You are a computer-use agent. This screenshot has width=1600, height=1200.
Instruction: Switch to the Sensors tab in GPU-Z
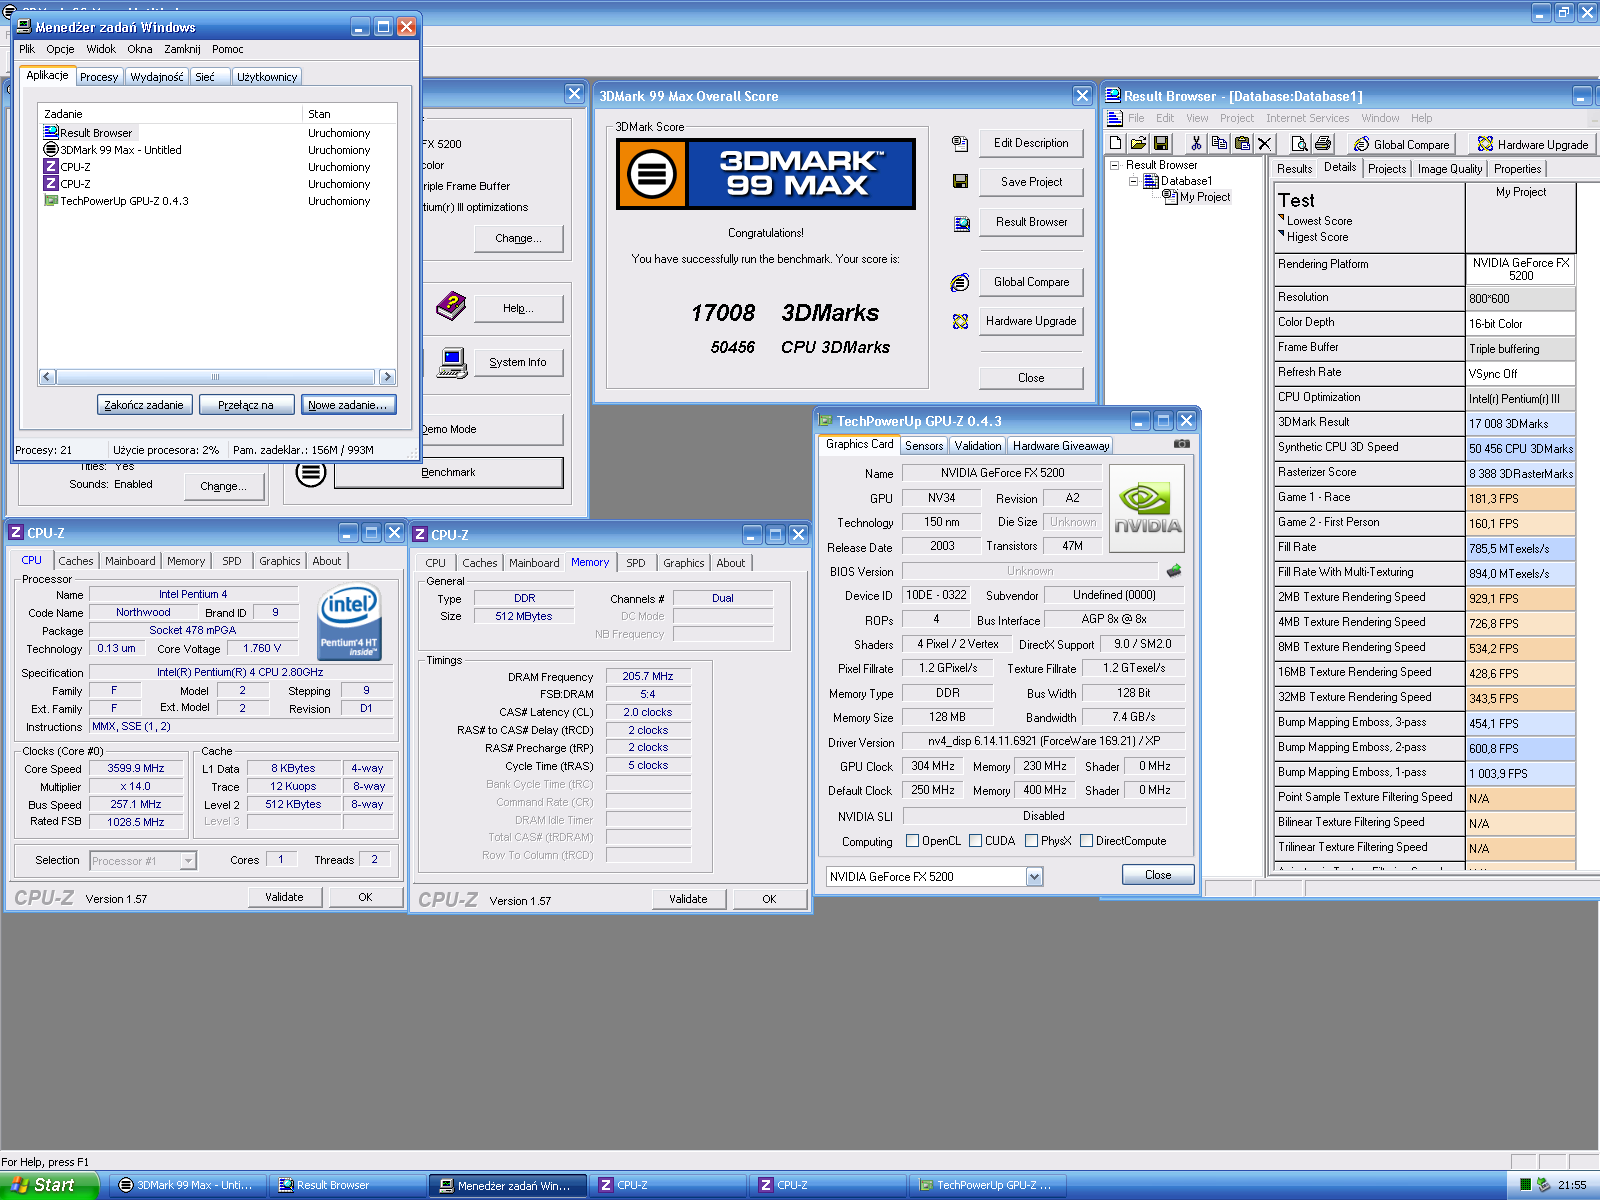924,446
